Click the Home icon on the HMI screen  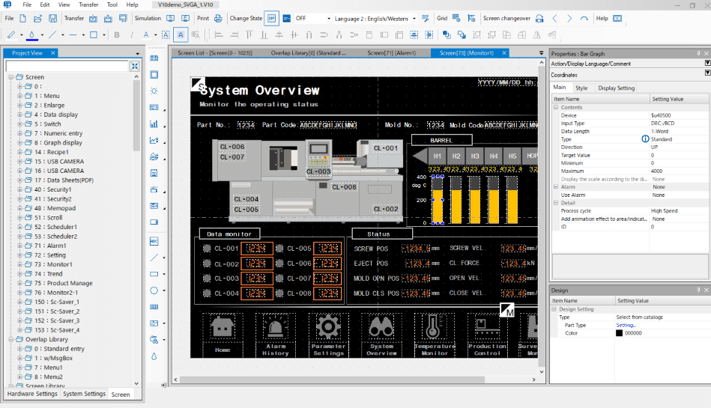tap(222, 326)
